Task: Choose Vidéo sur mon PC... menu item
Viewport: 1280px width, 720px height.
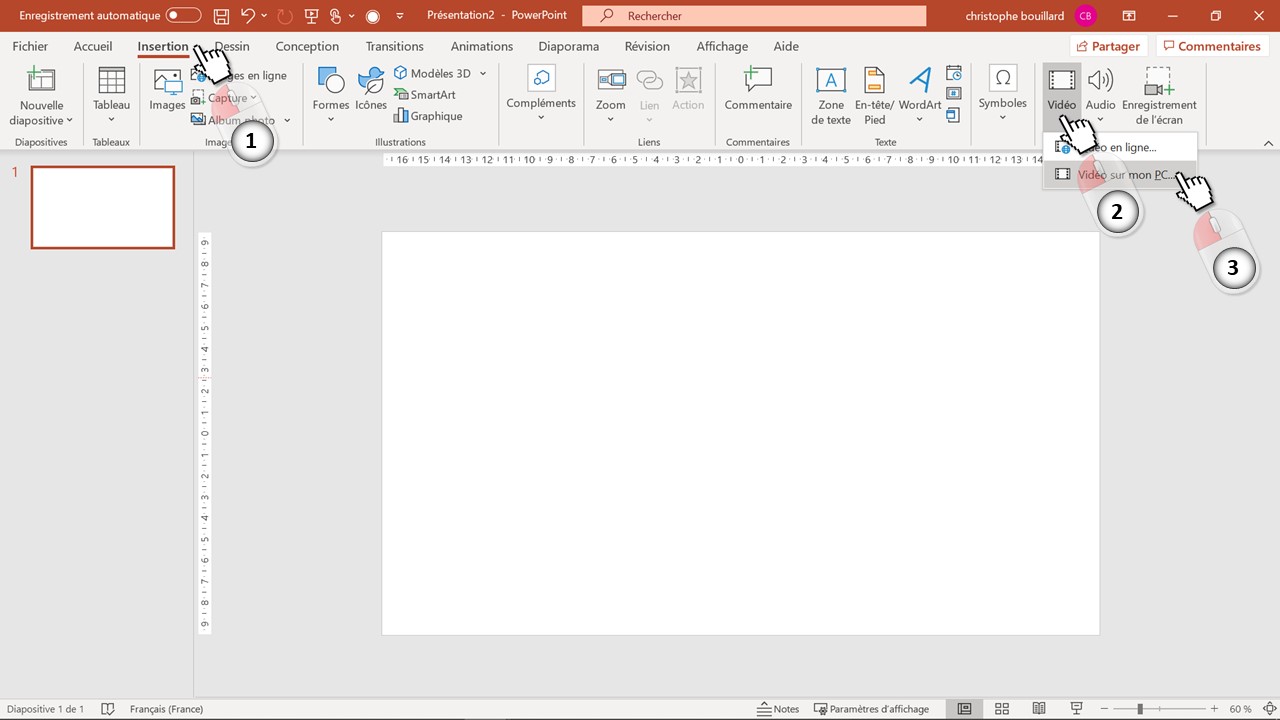Action: point(1119,175)
